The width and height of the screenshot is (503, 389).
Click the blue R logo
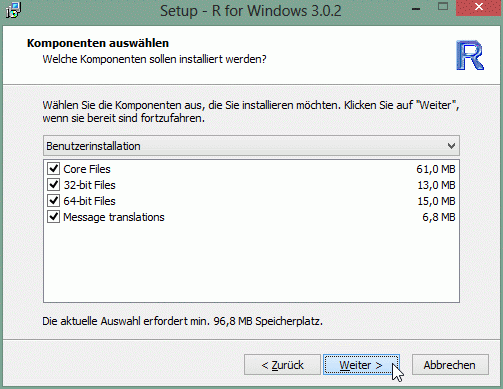[470, 55]
